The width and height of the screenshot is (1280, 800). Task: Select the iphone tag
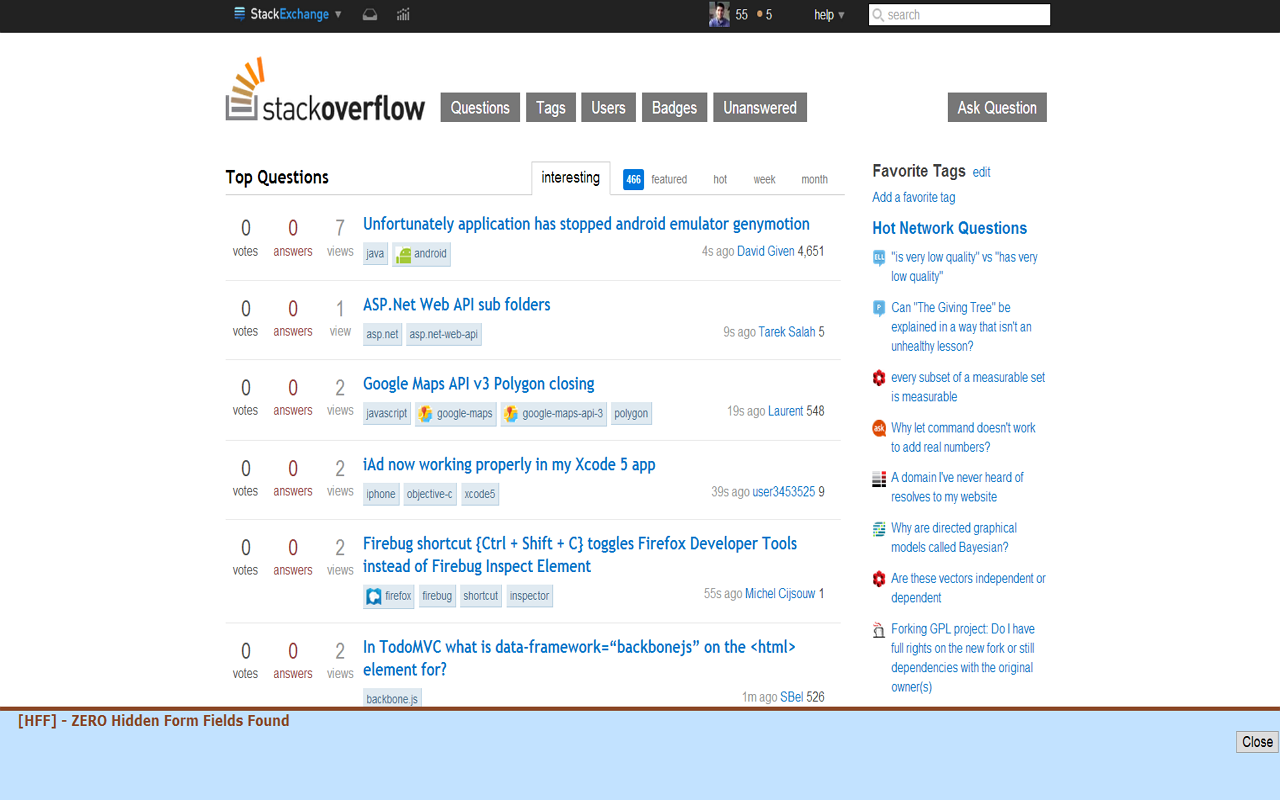coord(381,494)
